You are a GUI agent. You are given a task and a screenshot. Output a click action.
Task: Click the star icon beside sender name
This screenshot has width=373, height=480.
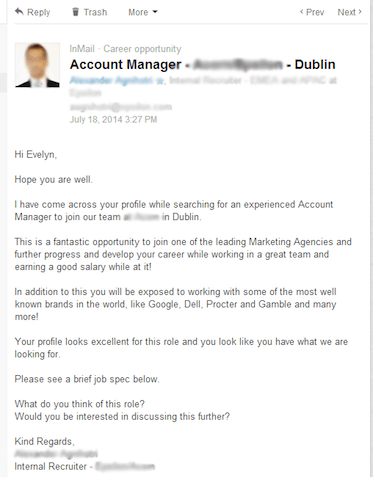tap(160, 81)
